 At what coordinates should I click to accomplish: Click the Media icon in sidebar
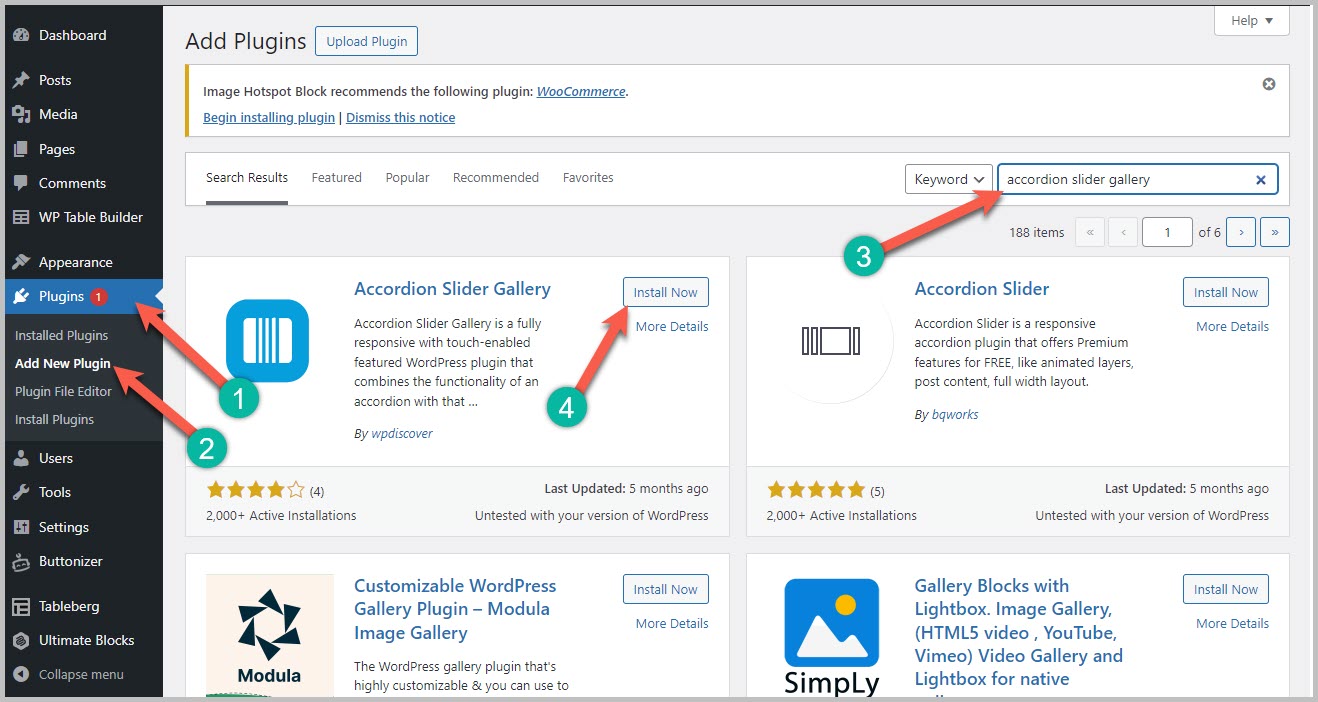tap(21, 114)
